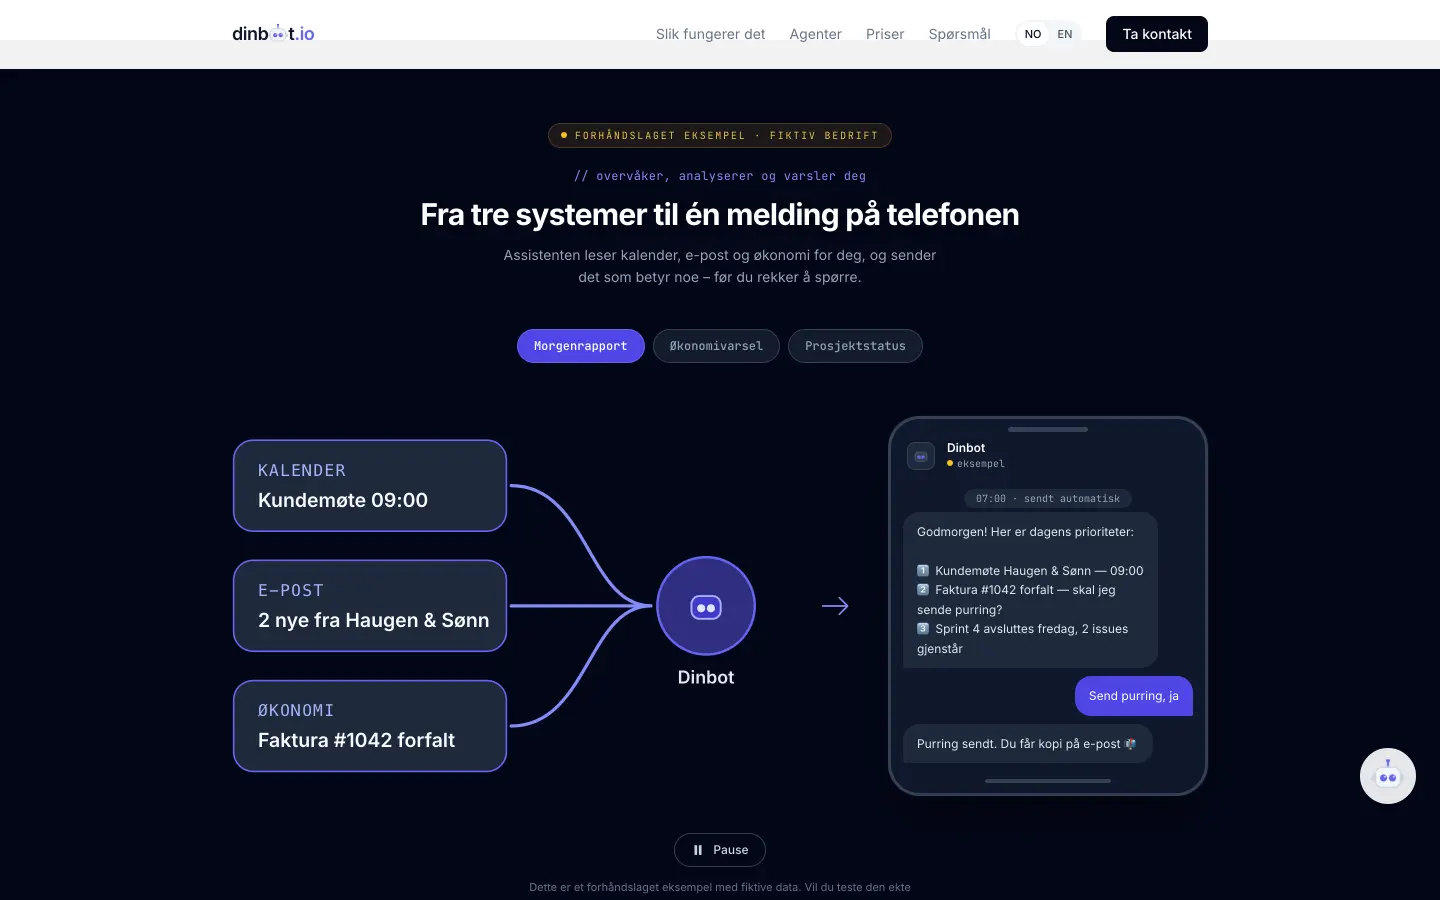Image resolution: width=1440 pixels, height=900 pixels.
Task: Pause the demo animation
Action: coord(720,850)
